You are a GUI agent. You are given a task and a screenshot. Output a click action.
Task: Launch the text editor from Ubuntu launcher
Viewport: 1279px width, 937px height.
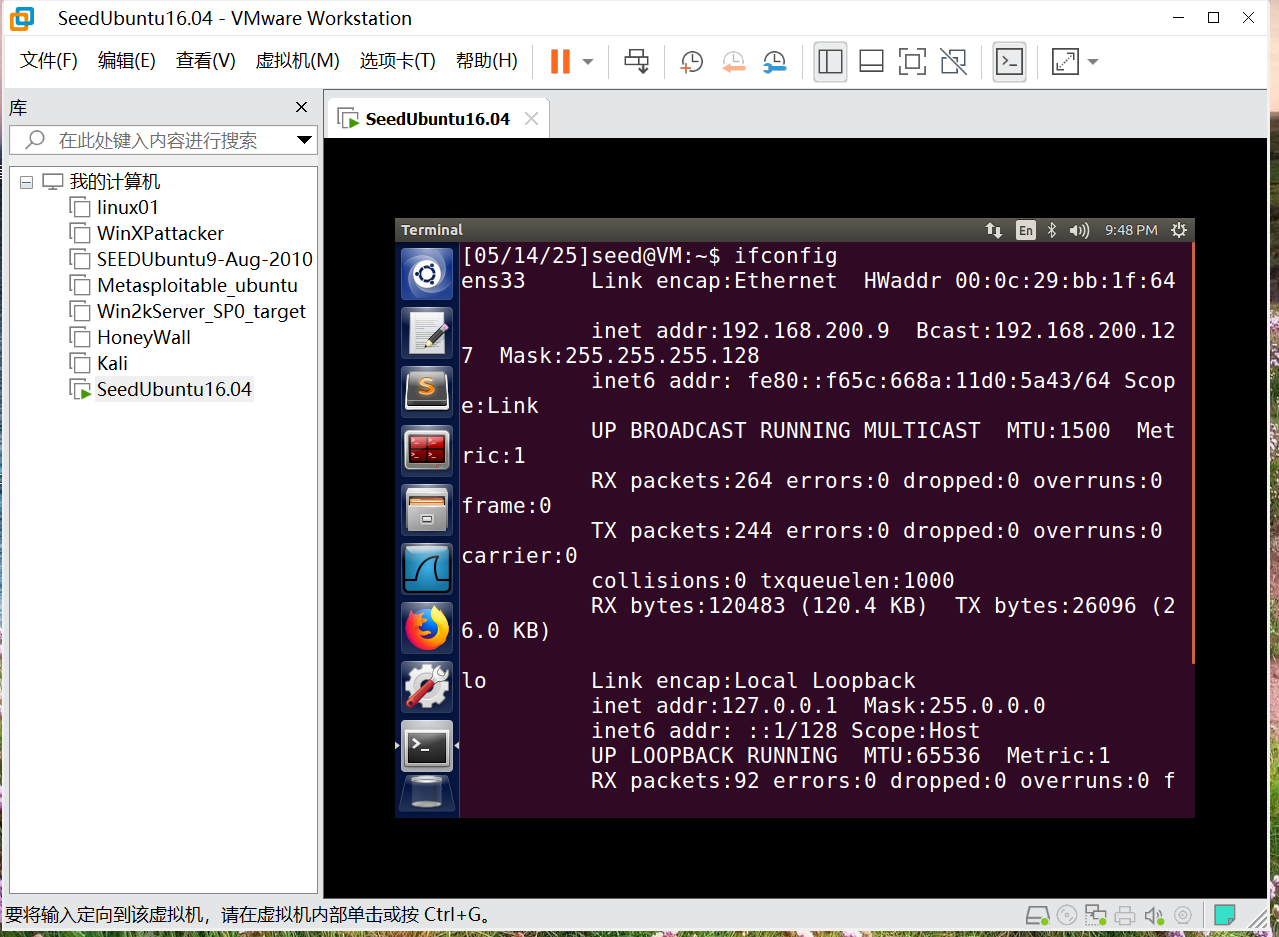(427, 332)
